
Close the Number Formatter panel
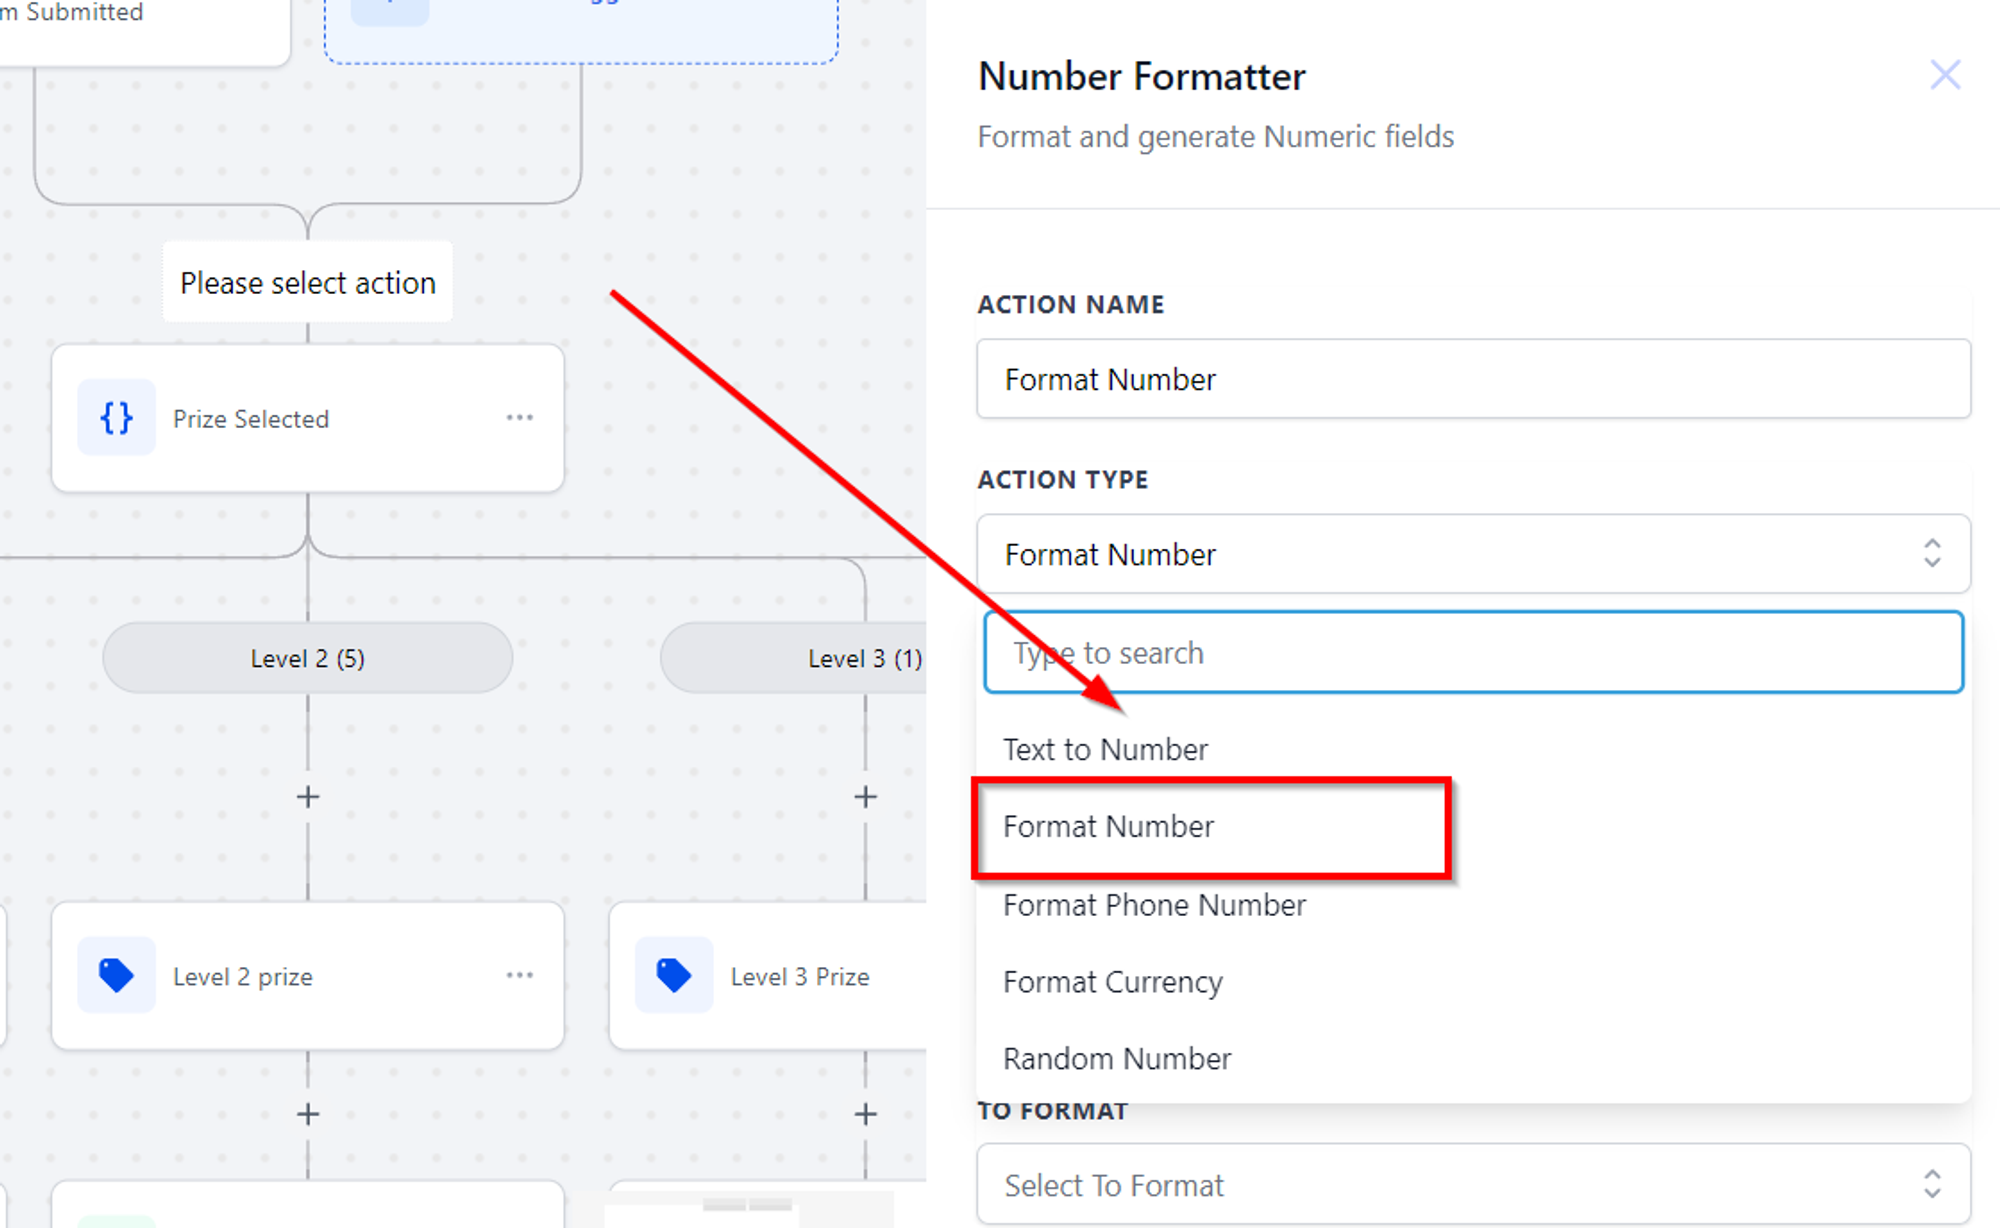(x=1945, y=75)
